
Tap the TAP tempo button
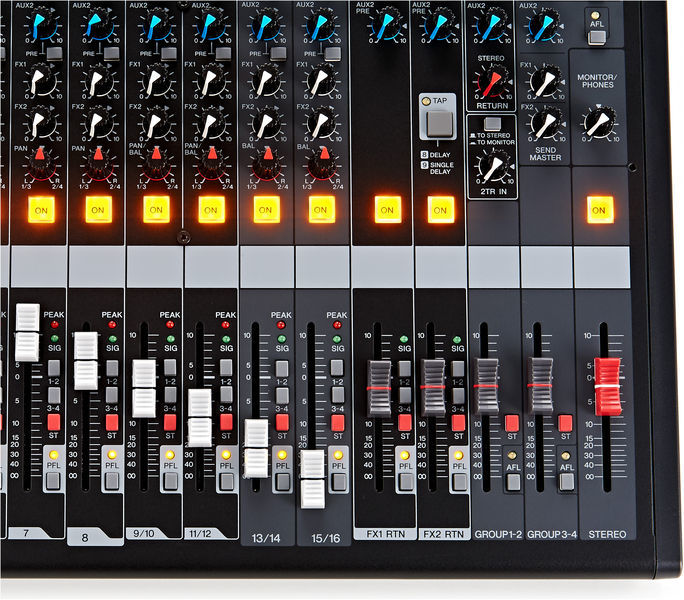[439, 123]
